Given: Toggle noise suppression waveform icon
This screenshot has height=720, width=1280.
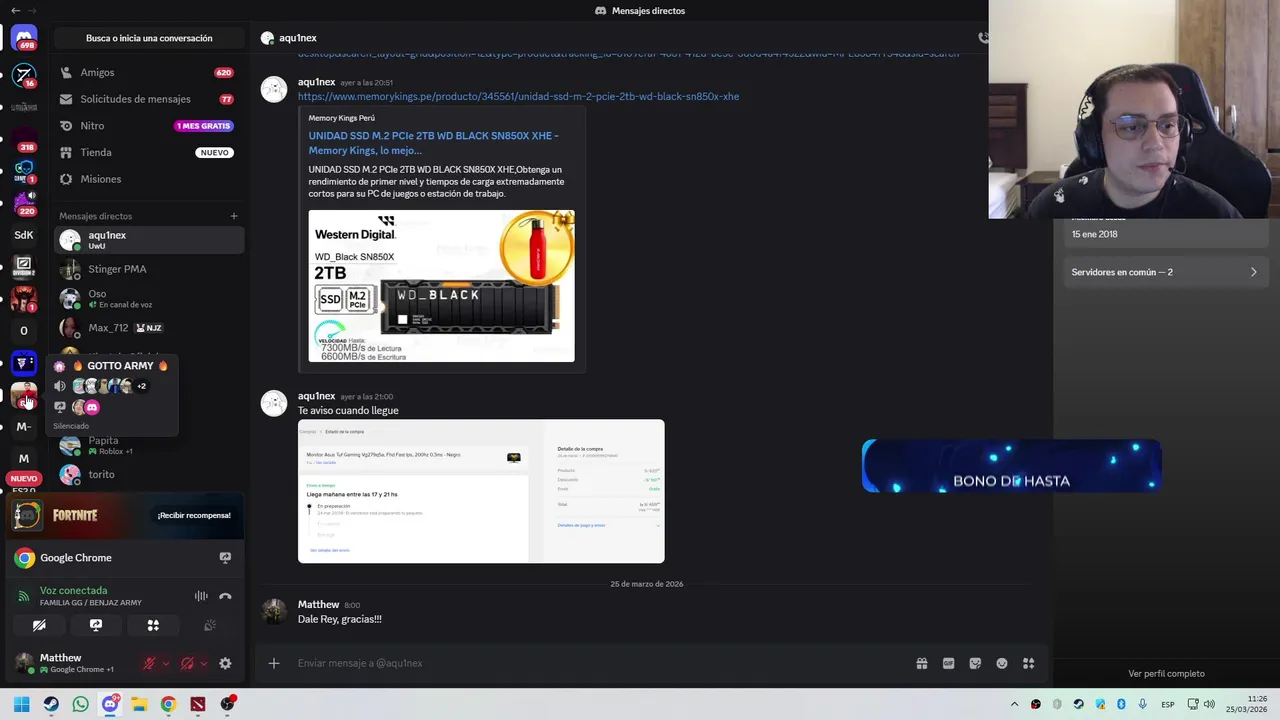Looking at the screenshot, I should coord(201,596).
